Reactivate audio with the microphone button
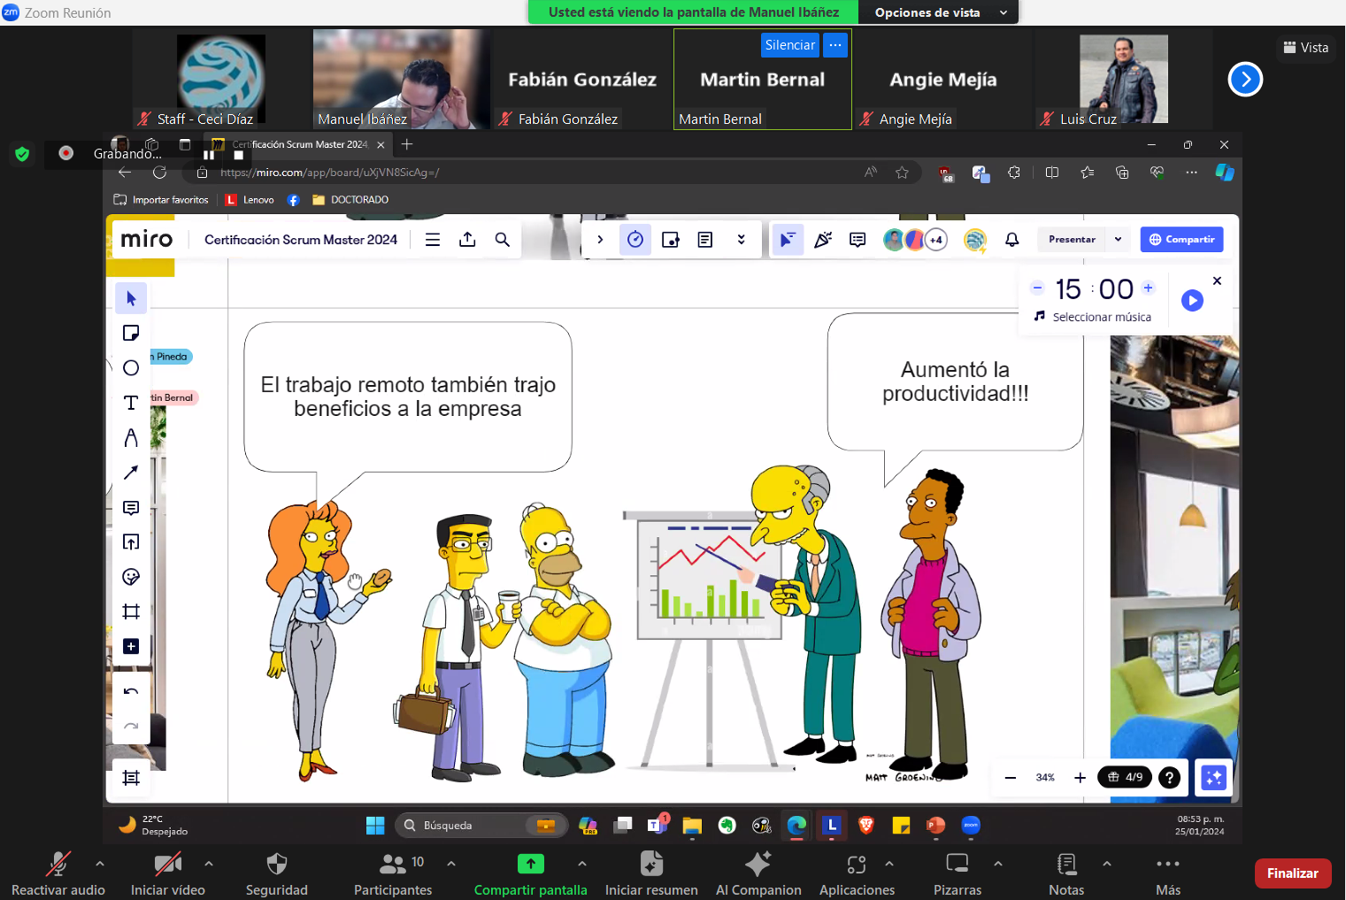Image resolution: width=1346 pixels, height=900 pixels. tap(58, 865)
